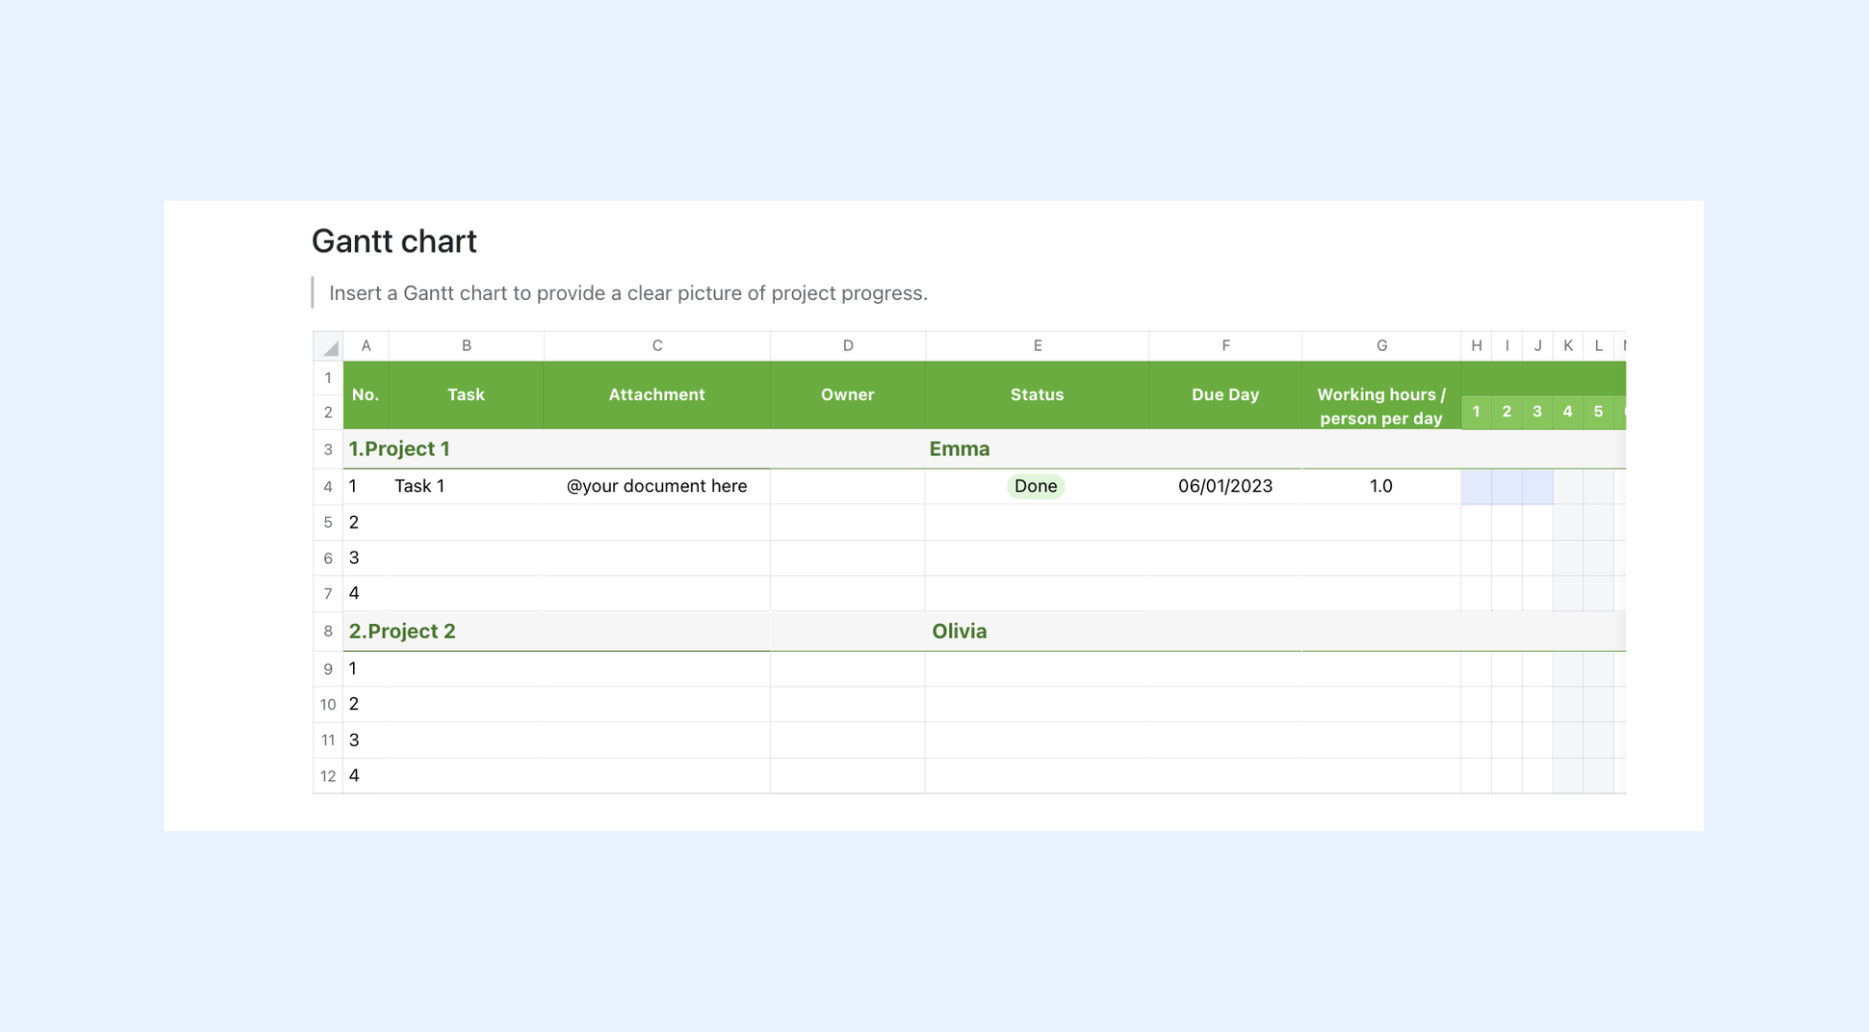Open '@your document here' attachment link
This screenshot has height=1032, width=1869.
click(x=657, y=486)
